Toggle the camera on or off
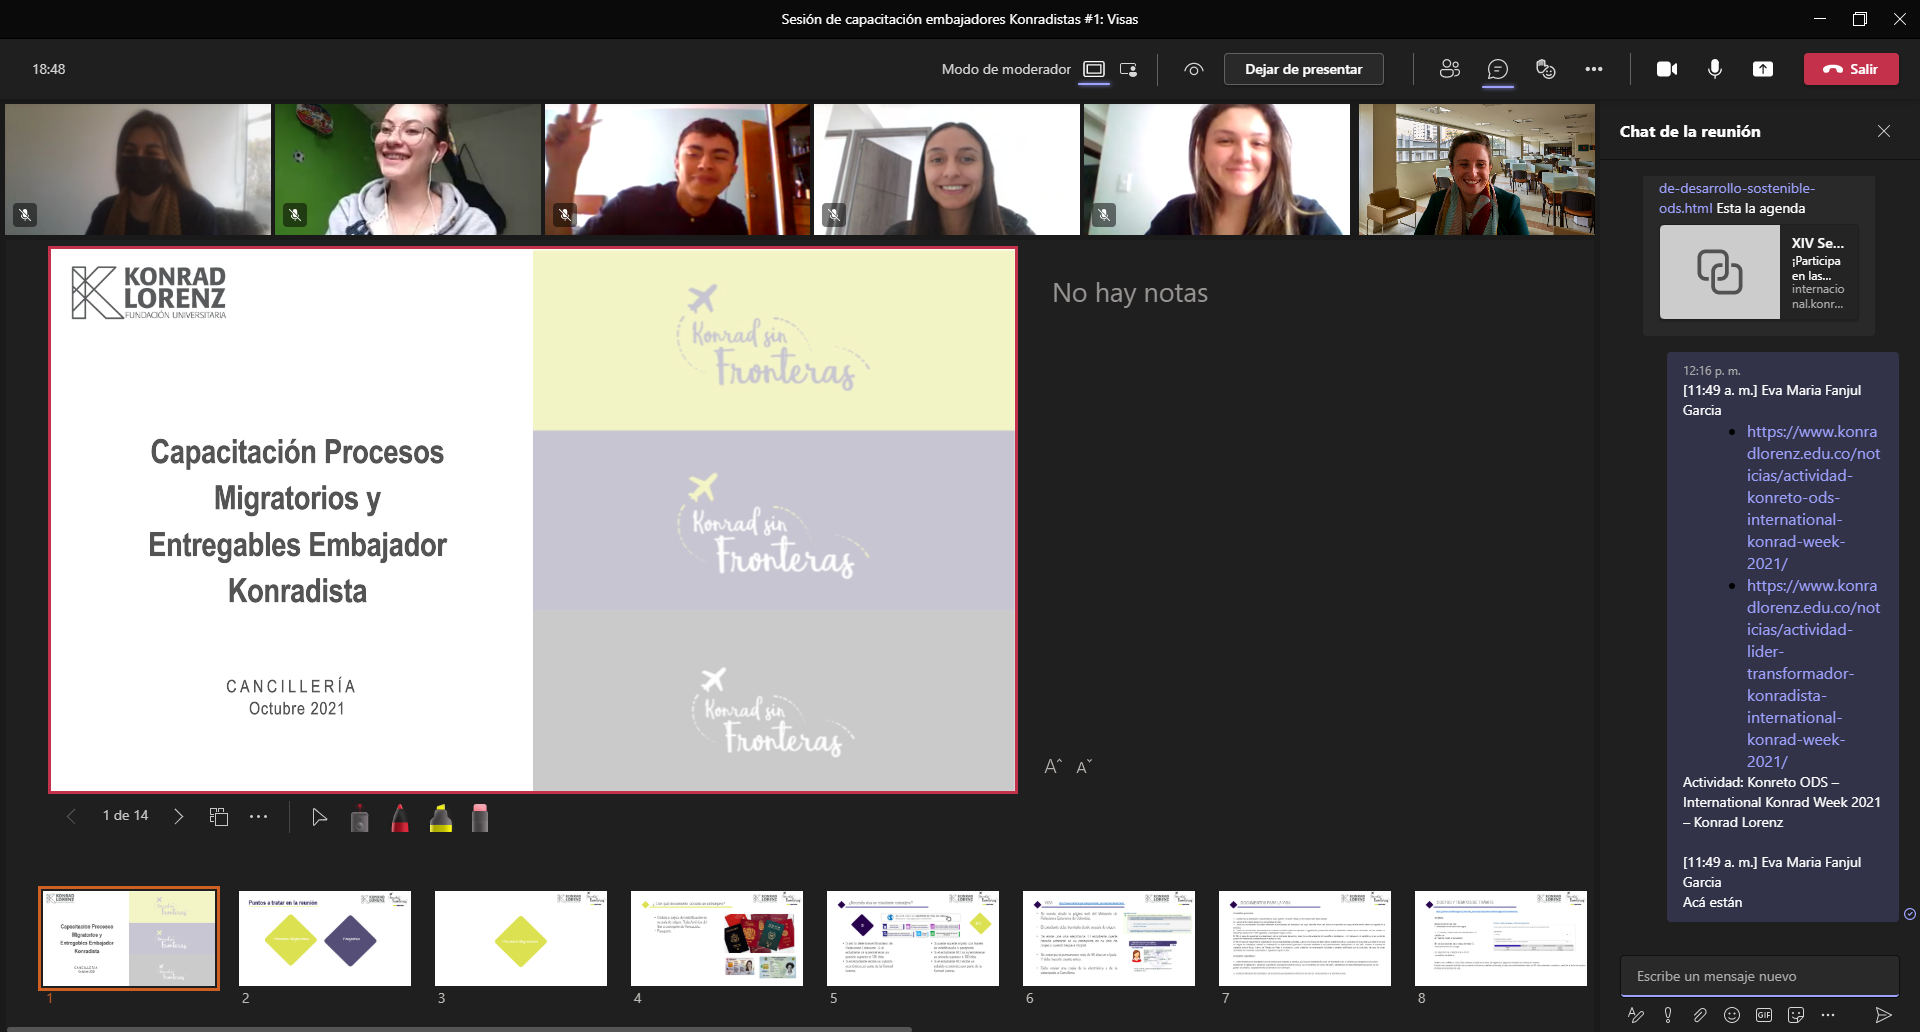Viewport: 1920px width, 1032px height. point(1667,69)
